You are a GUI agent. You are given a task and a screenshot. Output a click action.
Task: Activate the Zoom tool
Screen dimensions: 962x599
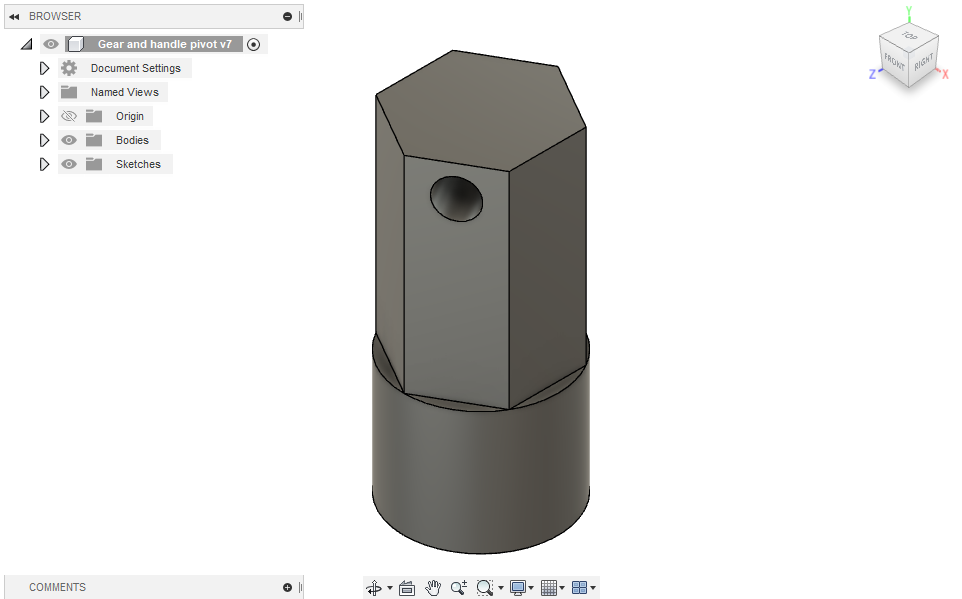(458, 588)
